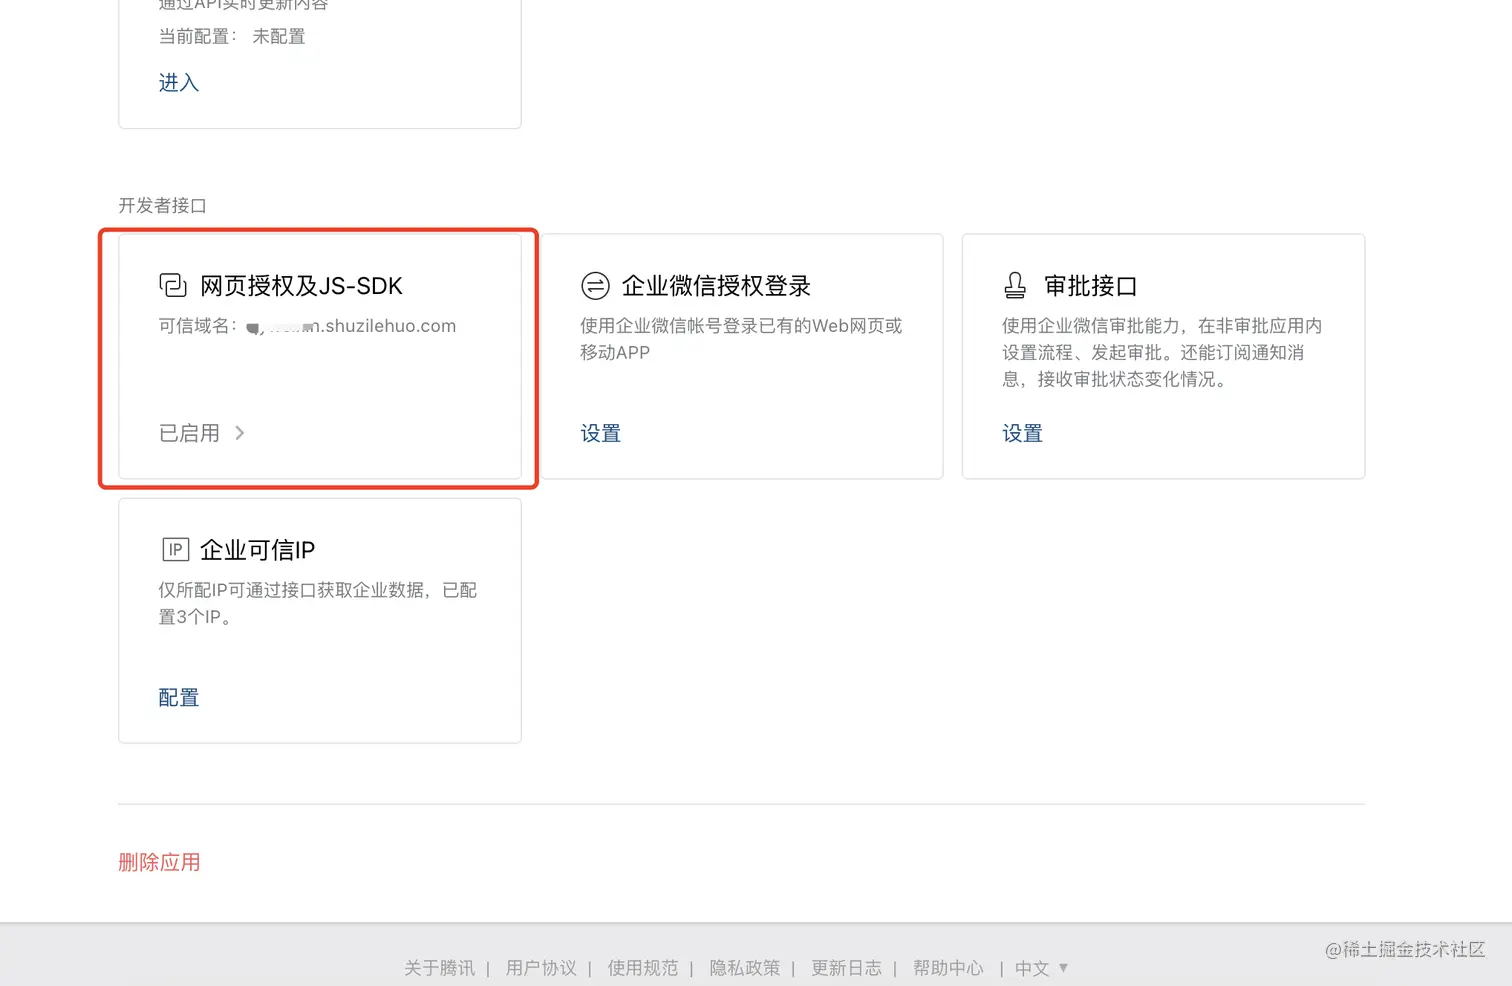Expand the 中文 language dropdown
1512x986 pixels.
coord(1042,968)
